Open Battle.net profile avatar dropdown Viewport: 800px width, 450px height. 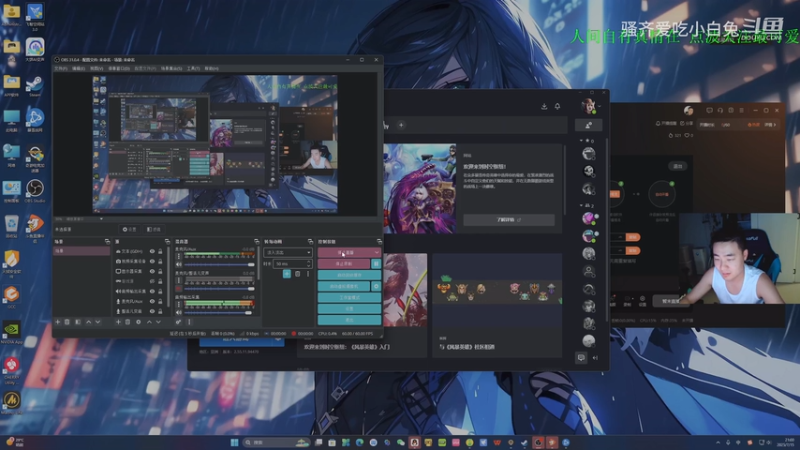click(591, 107)
